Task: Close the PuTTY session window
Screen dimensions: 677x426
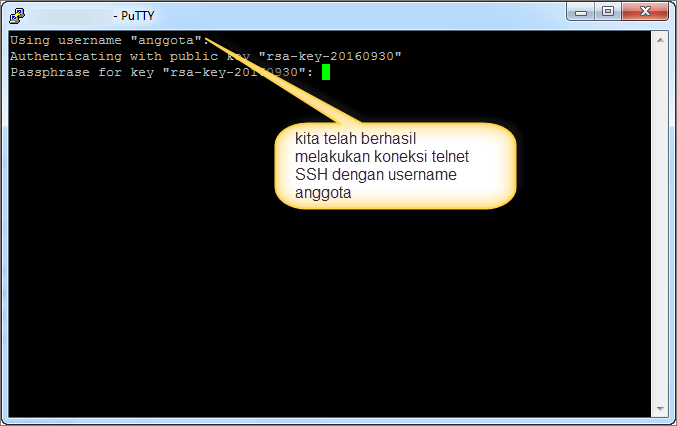Action: pyautogui.click(x=643, y=13)
